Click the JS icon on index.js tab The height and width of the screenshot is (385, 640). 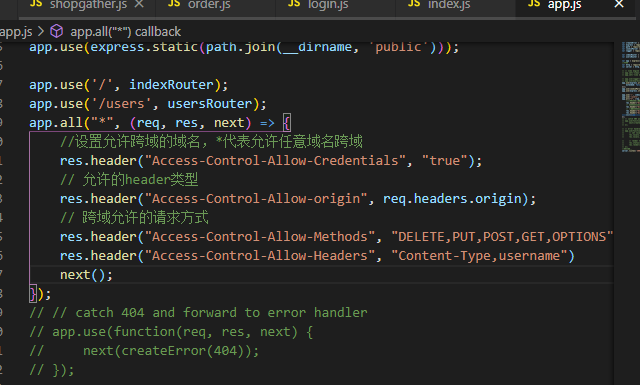pos(414,4)
